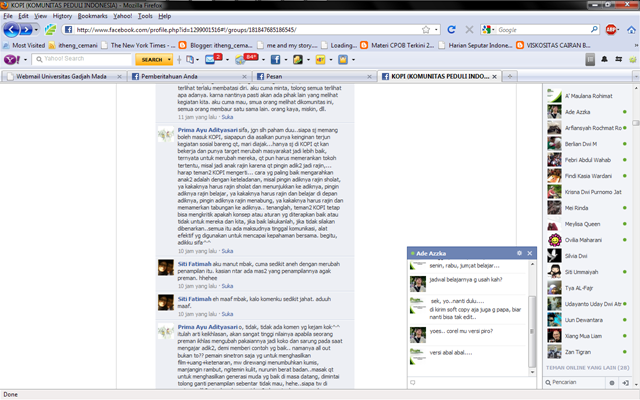Open Ade Azzka chat options gear icon
The height and width of the screenshot is (400, 640).
click(519, 253)
